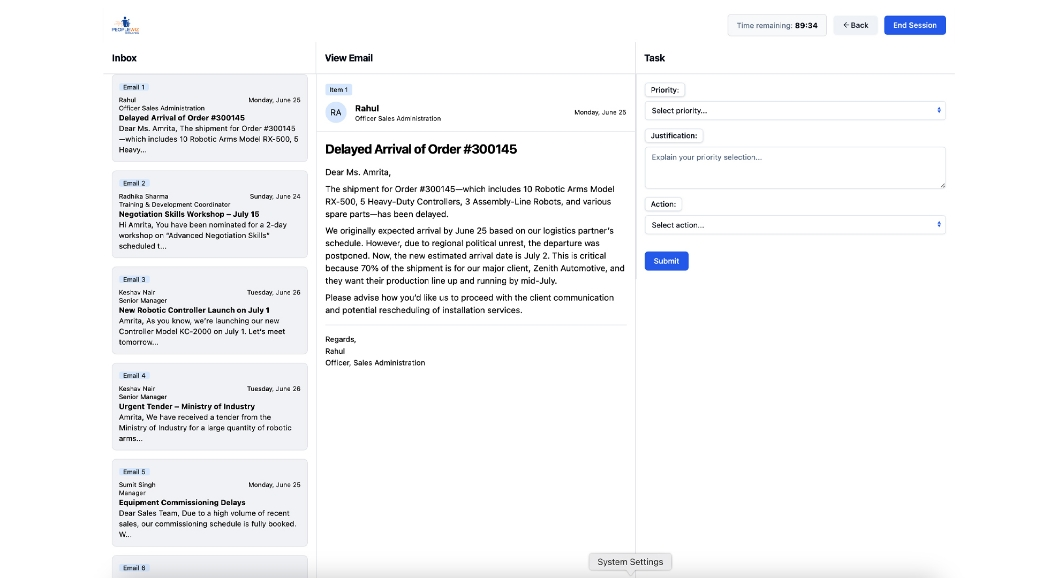The height and width of the screenshot is (579, 1057).
Task: Open the New Robotic Controller Launch email
Action: coord(209,310)
